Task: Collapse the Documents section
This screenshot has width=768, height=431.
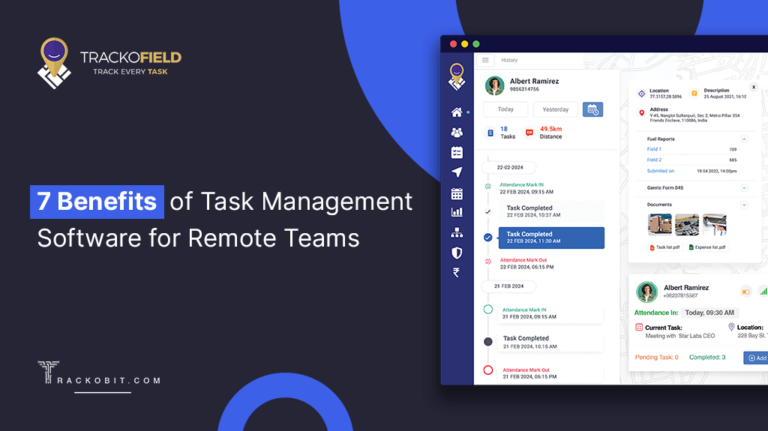Action: coord(743,203)
